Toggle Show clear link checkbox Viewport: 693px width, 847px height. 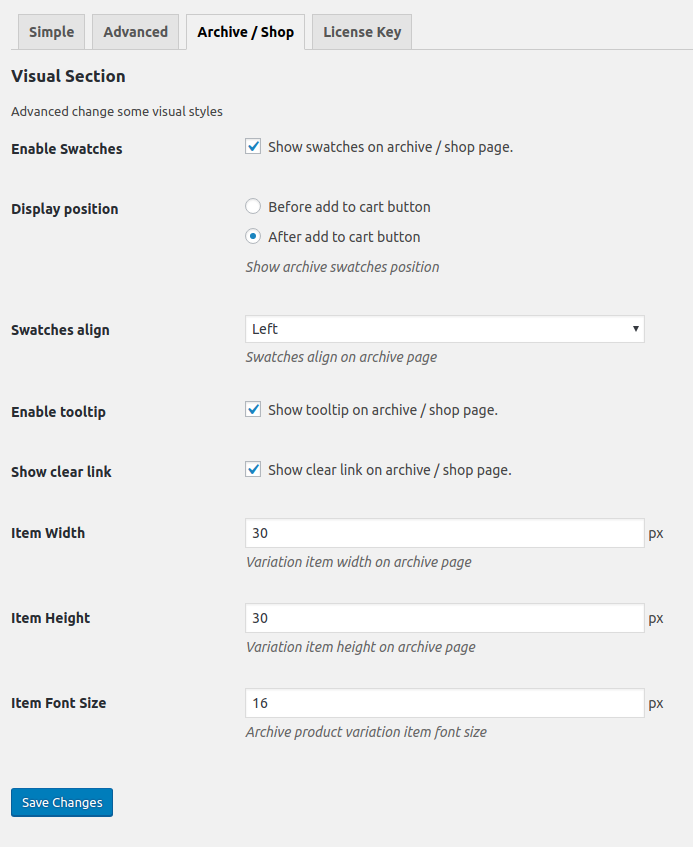pos(253,469)
